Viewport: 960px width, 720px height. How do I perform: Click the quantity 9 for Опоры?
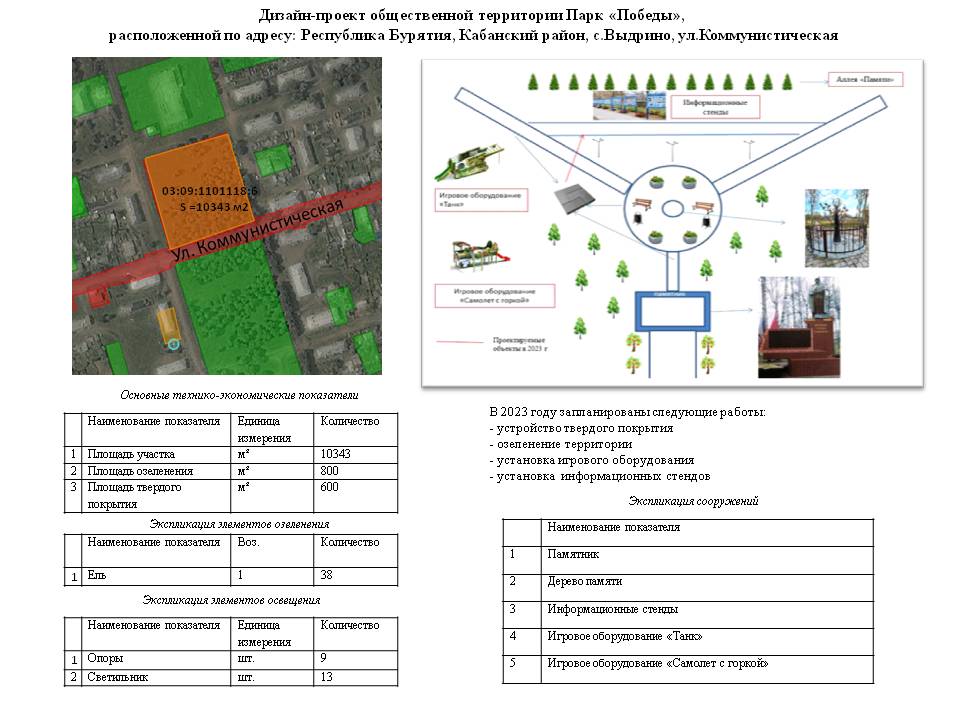323,658
